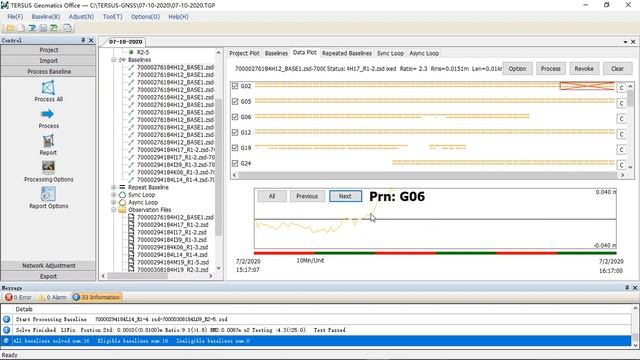Click the Option button
640x360 pixels.
517,69
